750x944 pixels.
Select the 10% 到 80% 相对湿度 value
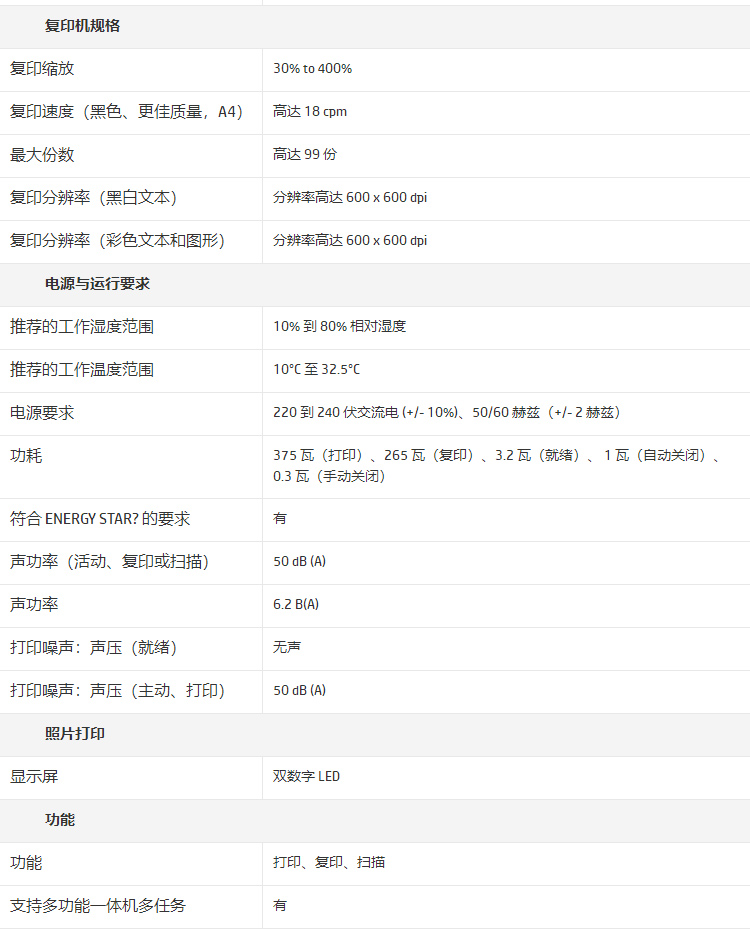point(339,327)
